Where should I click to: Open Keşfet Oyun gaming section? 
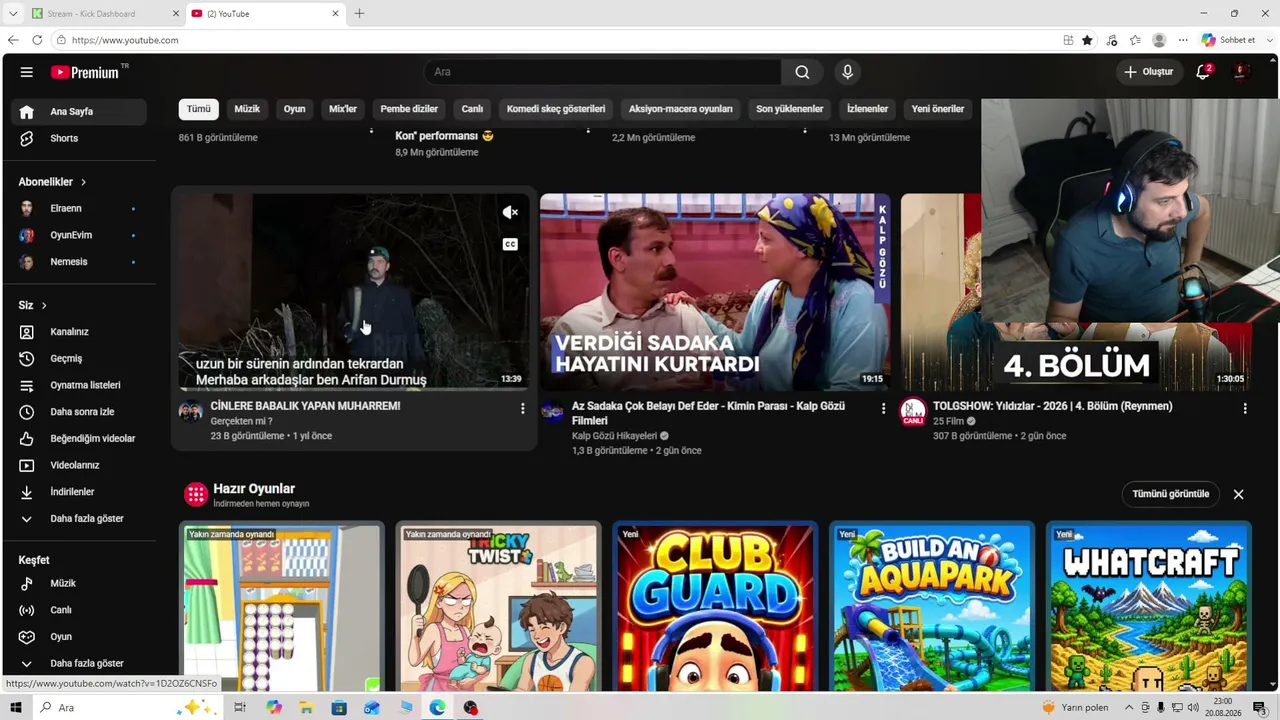[78, 637]
